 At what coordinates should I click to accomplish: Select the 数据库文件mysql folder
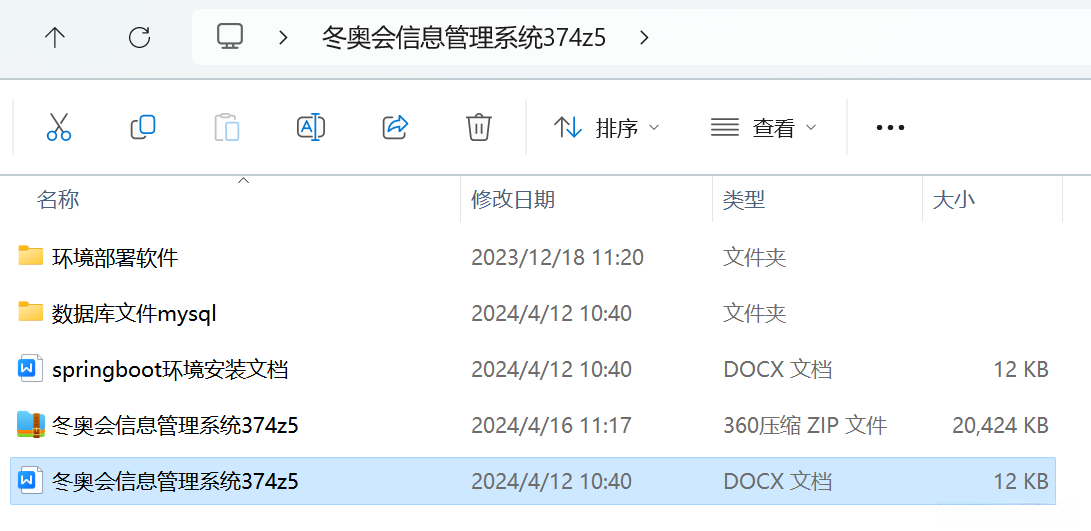tap(134, 314)
